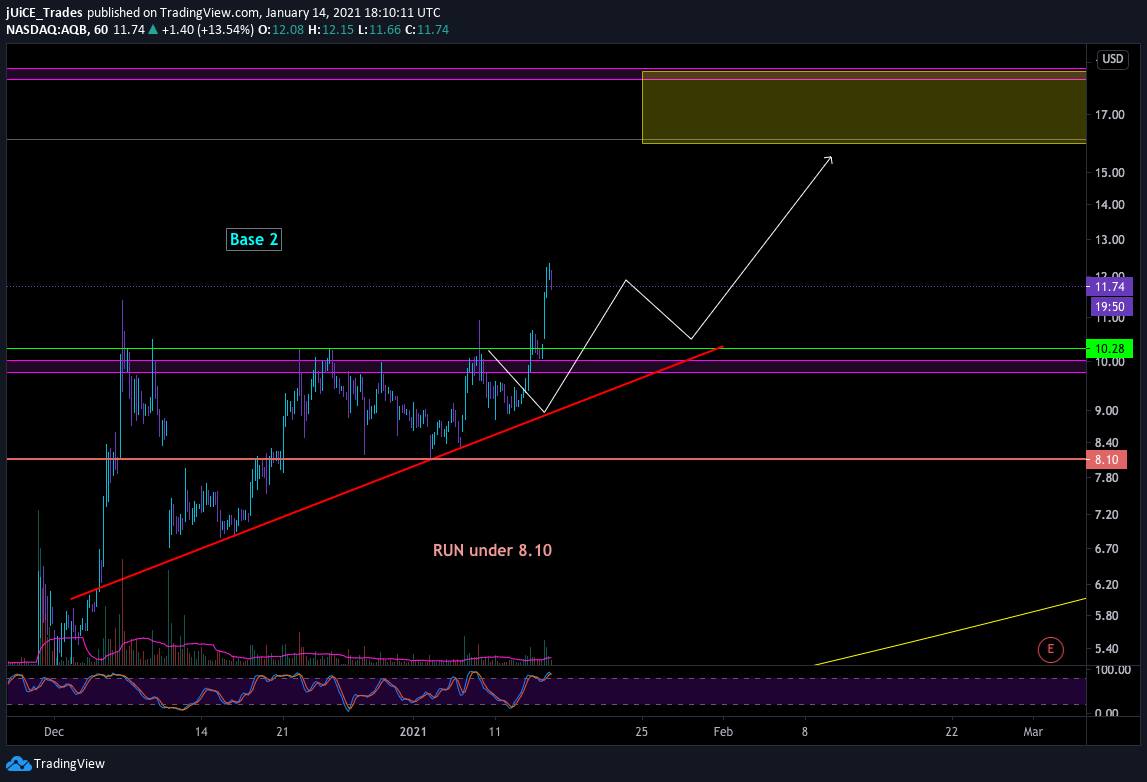Click the '2021' date axis label
This screenshot has width=1147, height=782.
pos(413,732)
